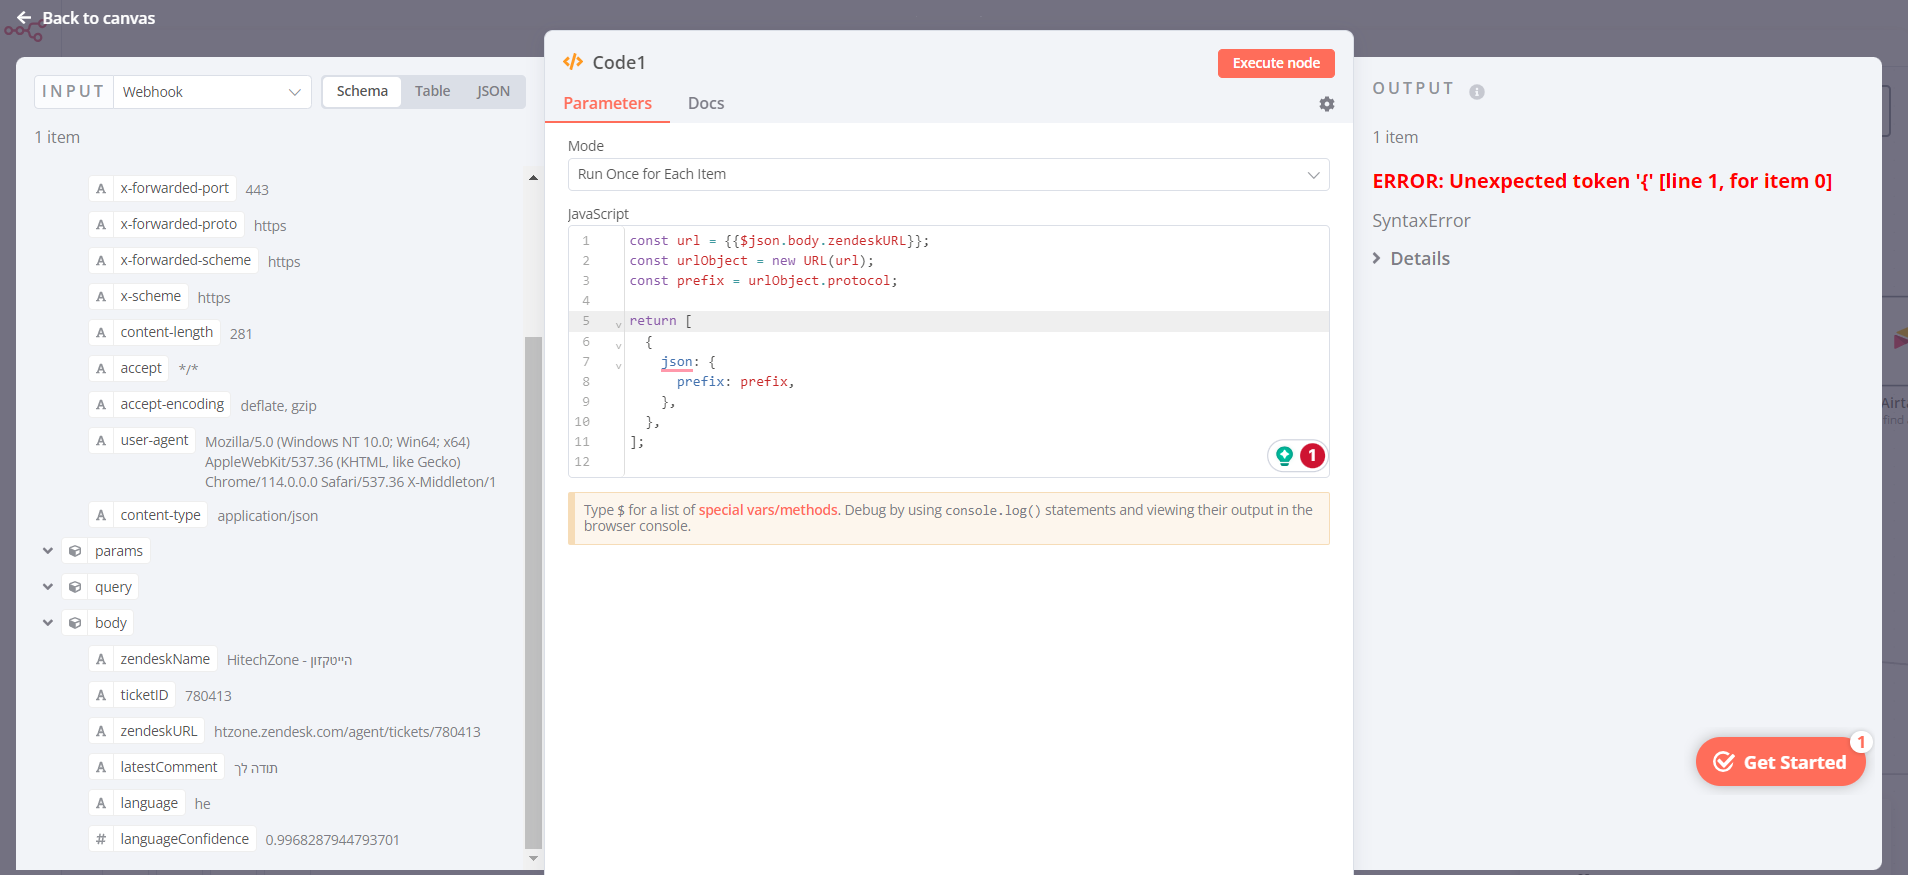Collapse the body tree node
1908x875 pixels.
pos(48,623)
